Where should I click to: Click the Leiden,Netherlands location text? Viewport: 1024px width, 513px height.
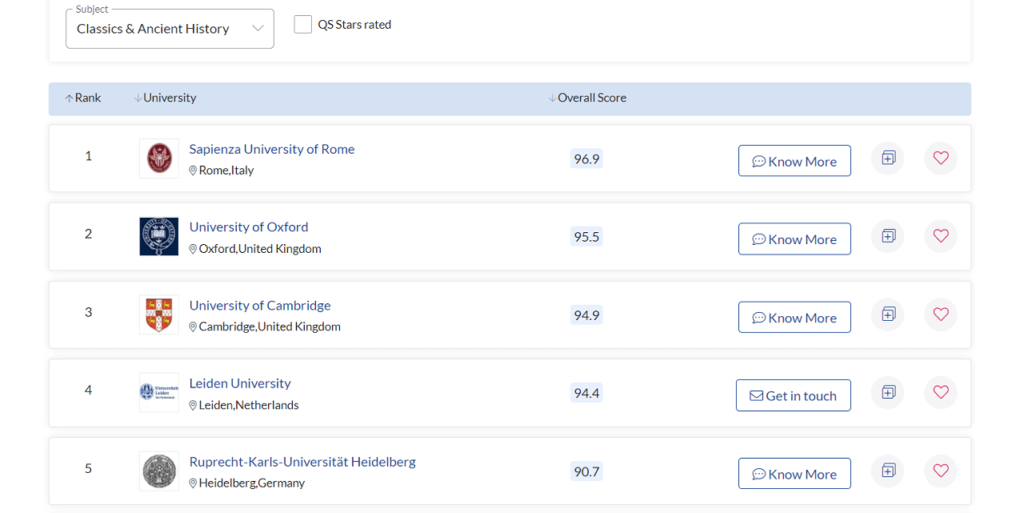click(x=249, y=405)
